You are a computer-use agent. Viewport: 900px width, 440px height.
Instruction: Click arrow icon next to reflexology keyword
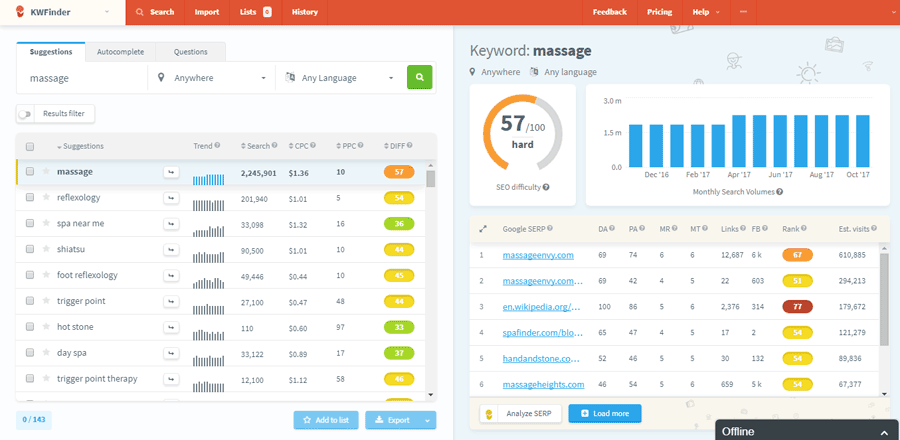point(171,197)
